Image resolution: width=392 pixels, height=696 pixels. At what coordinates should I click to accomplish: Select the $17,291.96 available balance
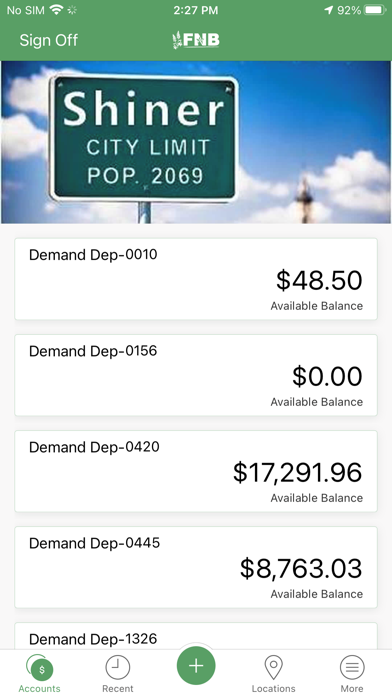point(297,472)
